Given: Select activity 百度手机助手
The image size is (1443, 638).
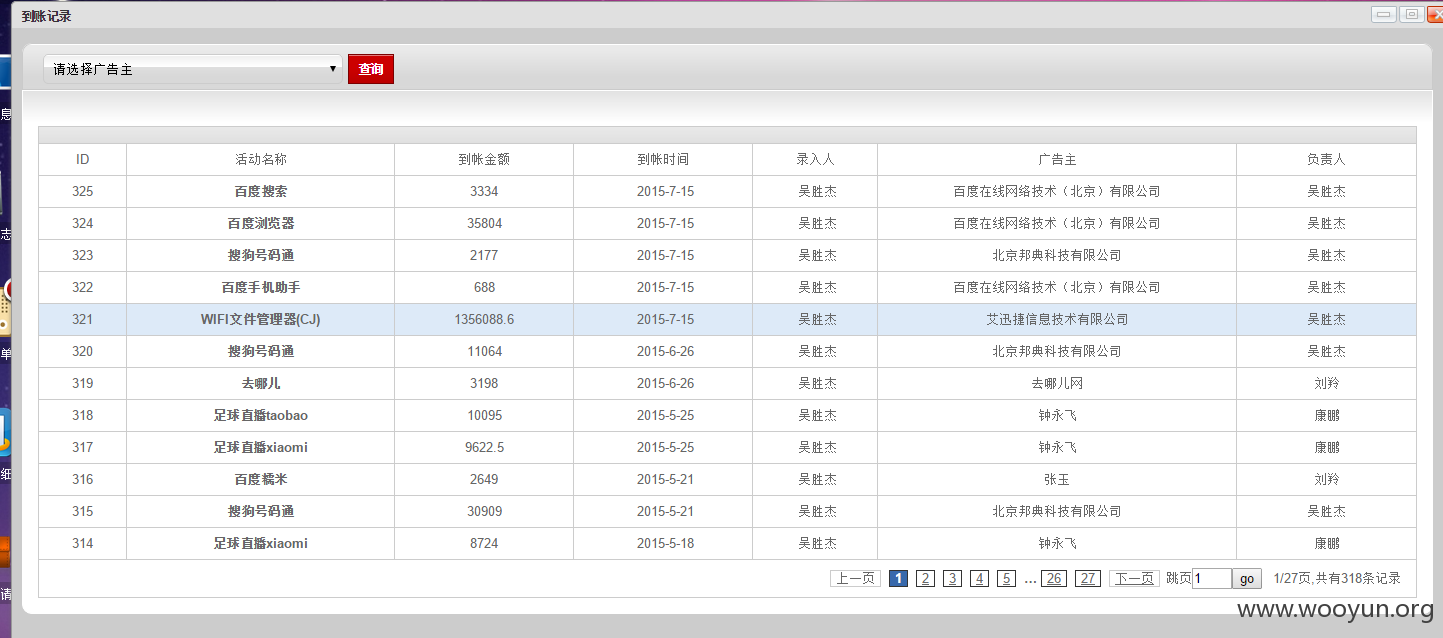Looking at the screenshot, I should pyautogui.click(x=261, y=287).
